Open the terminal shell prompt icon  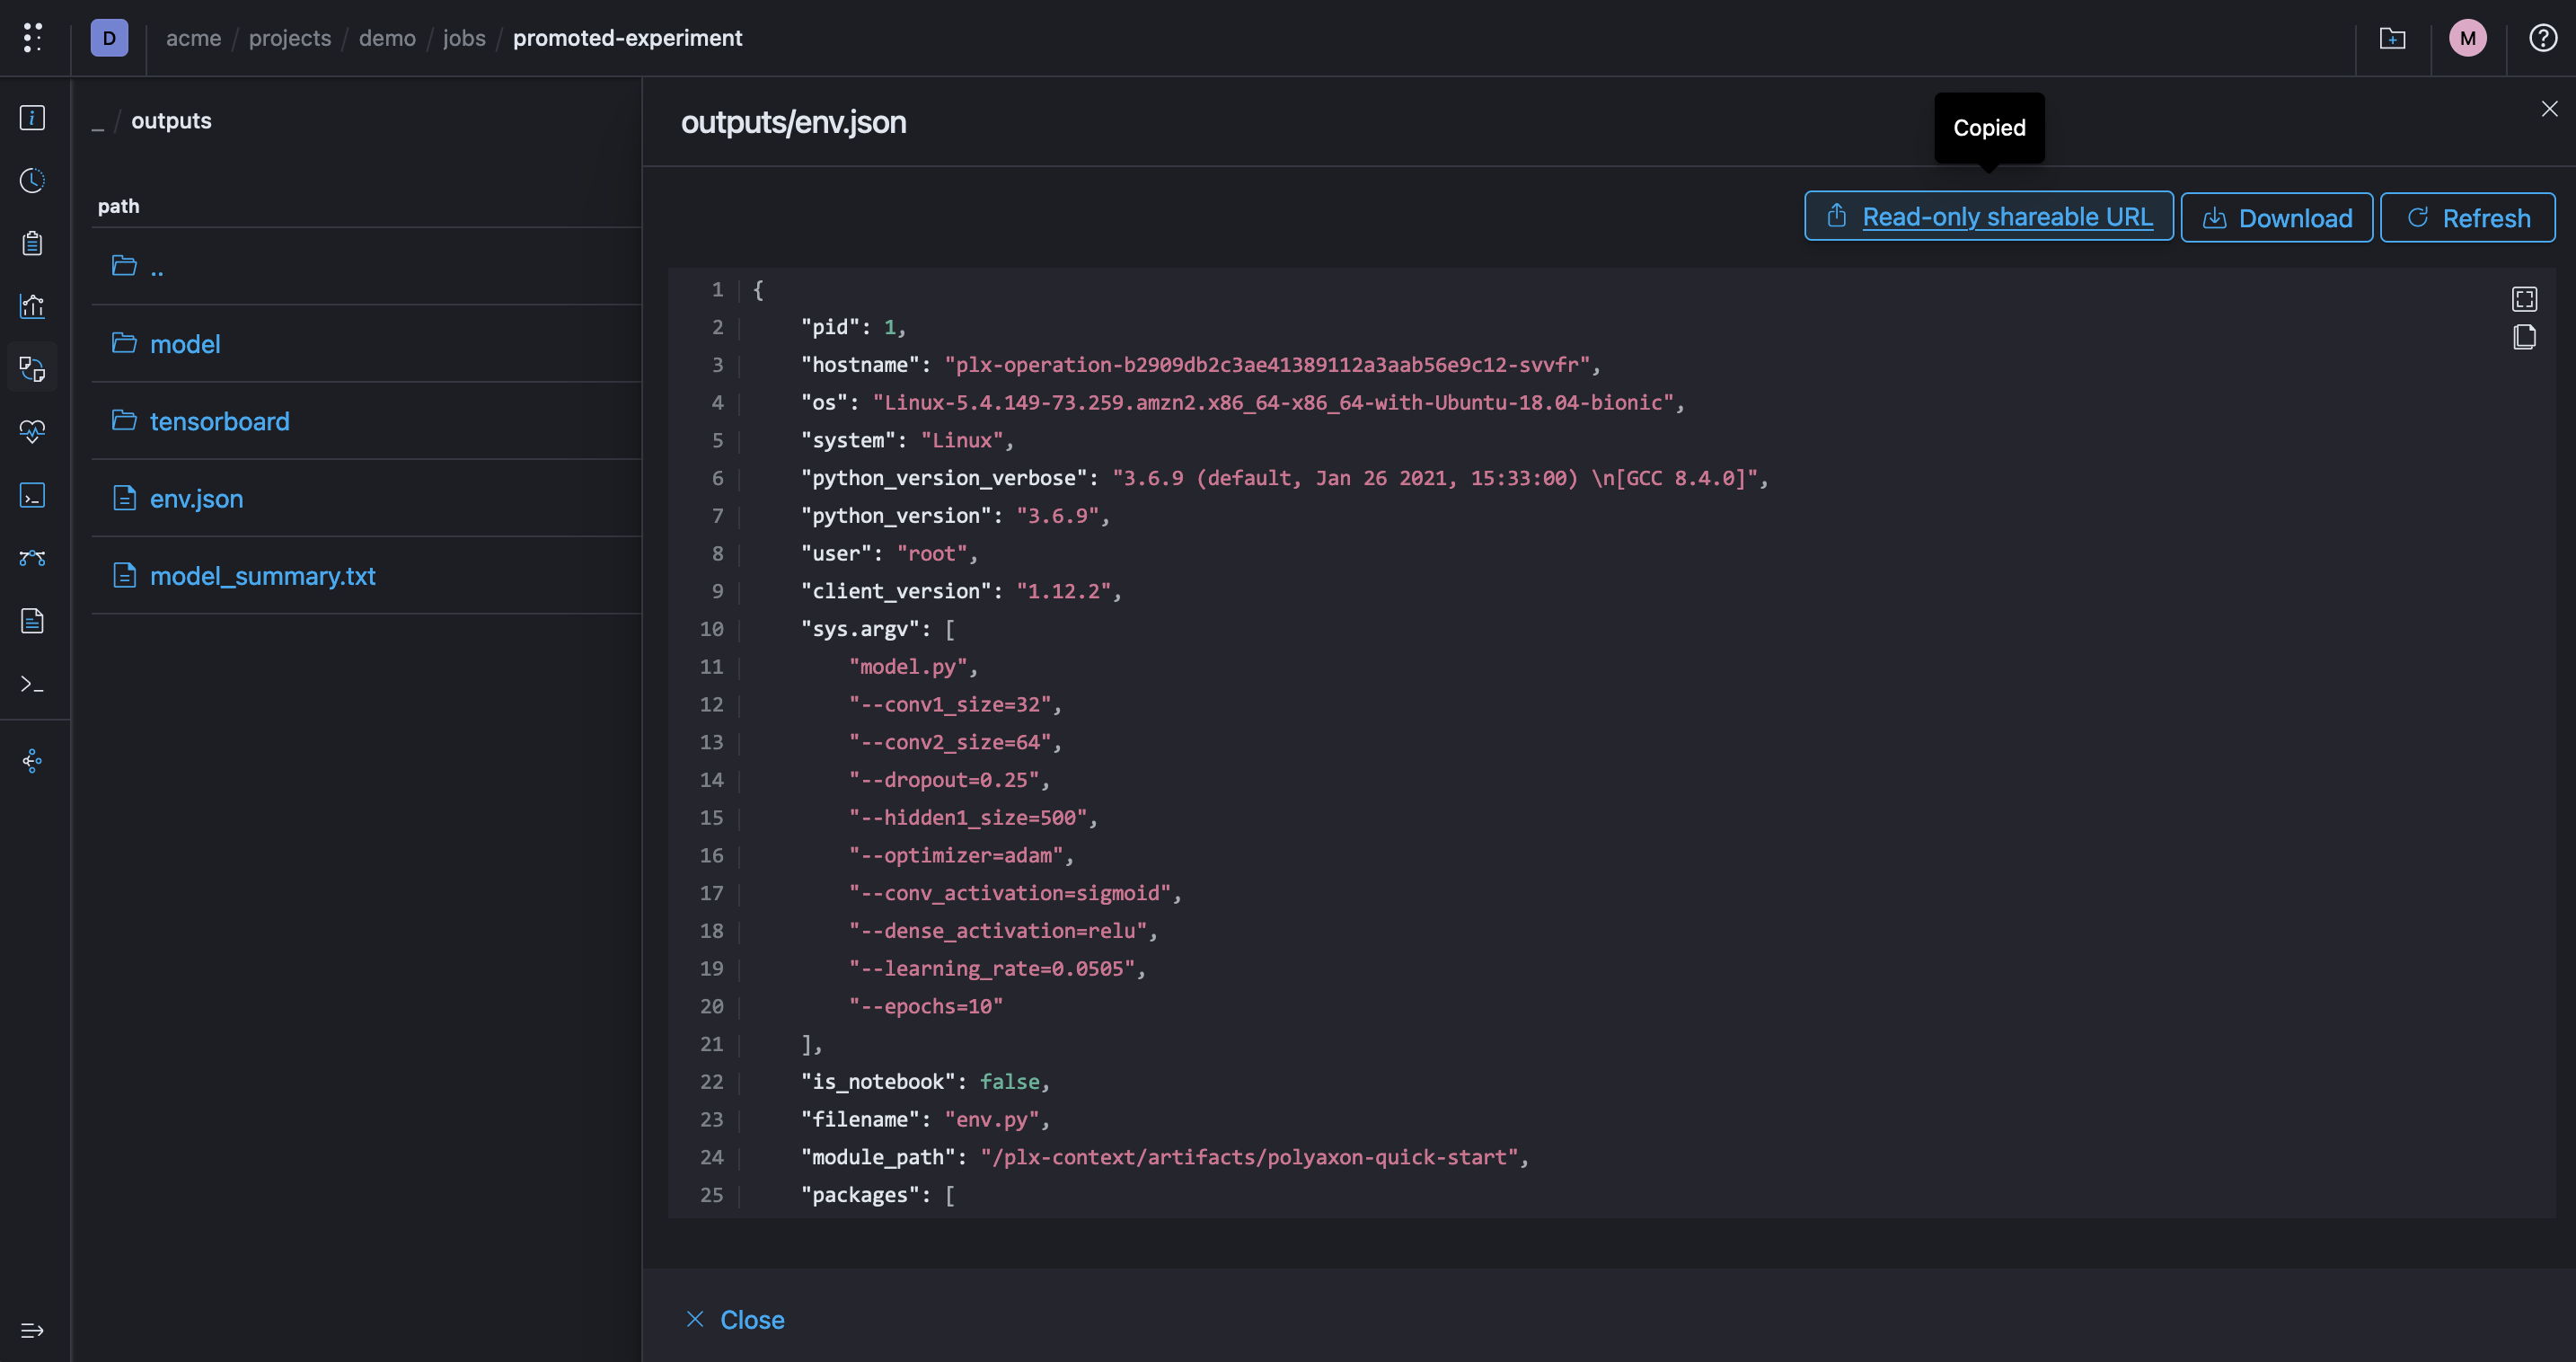click(32, 684)
